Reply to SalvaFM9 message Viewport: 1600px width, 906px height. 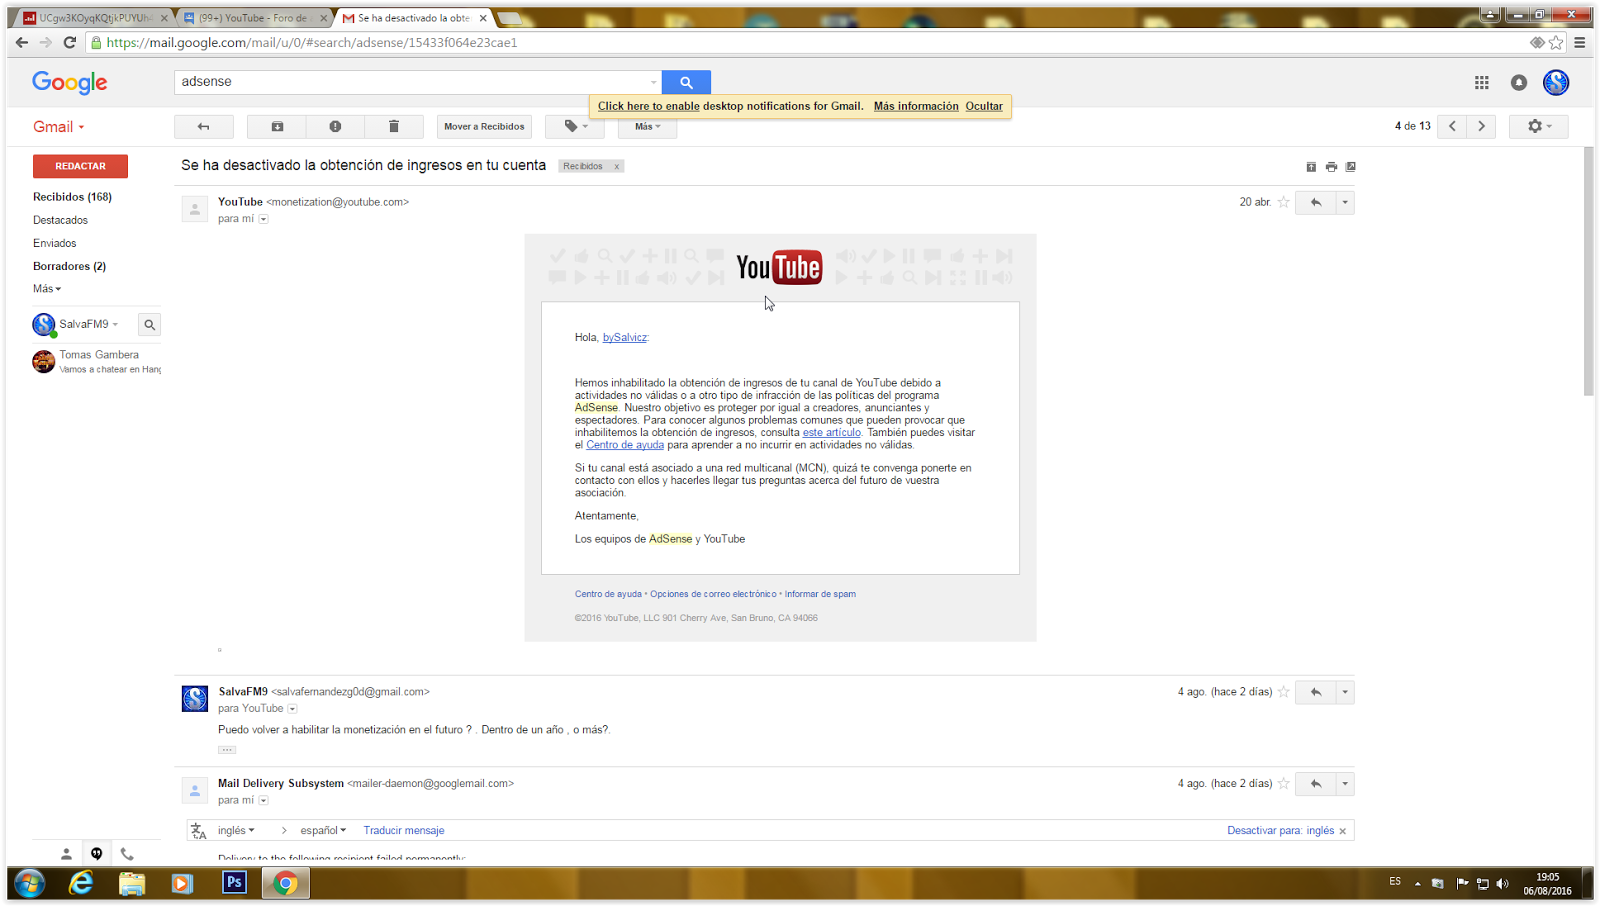point(1316,692)
